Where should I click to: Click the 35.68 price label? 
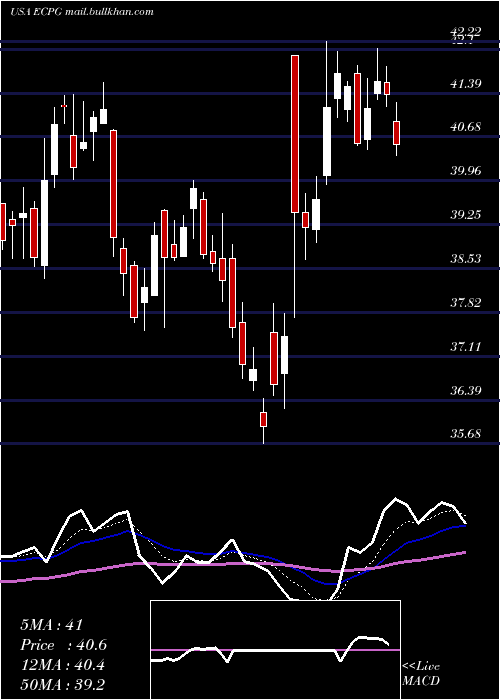466,433
